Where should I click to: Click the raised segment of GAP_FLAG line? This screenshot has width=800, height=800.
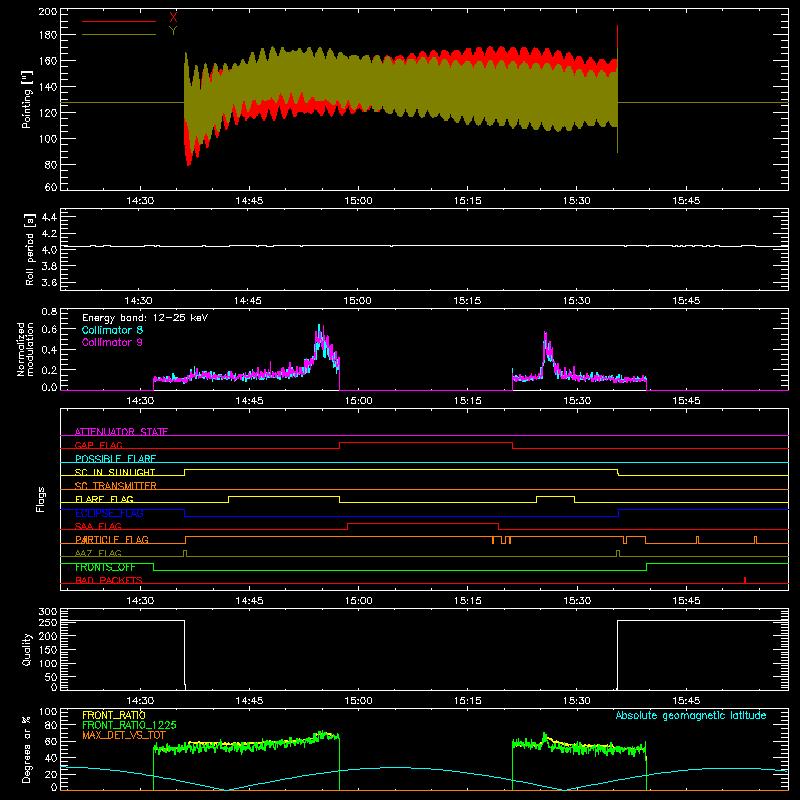pos(426,442)
